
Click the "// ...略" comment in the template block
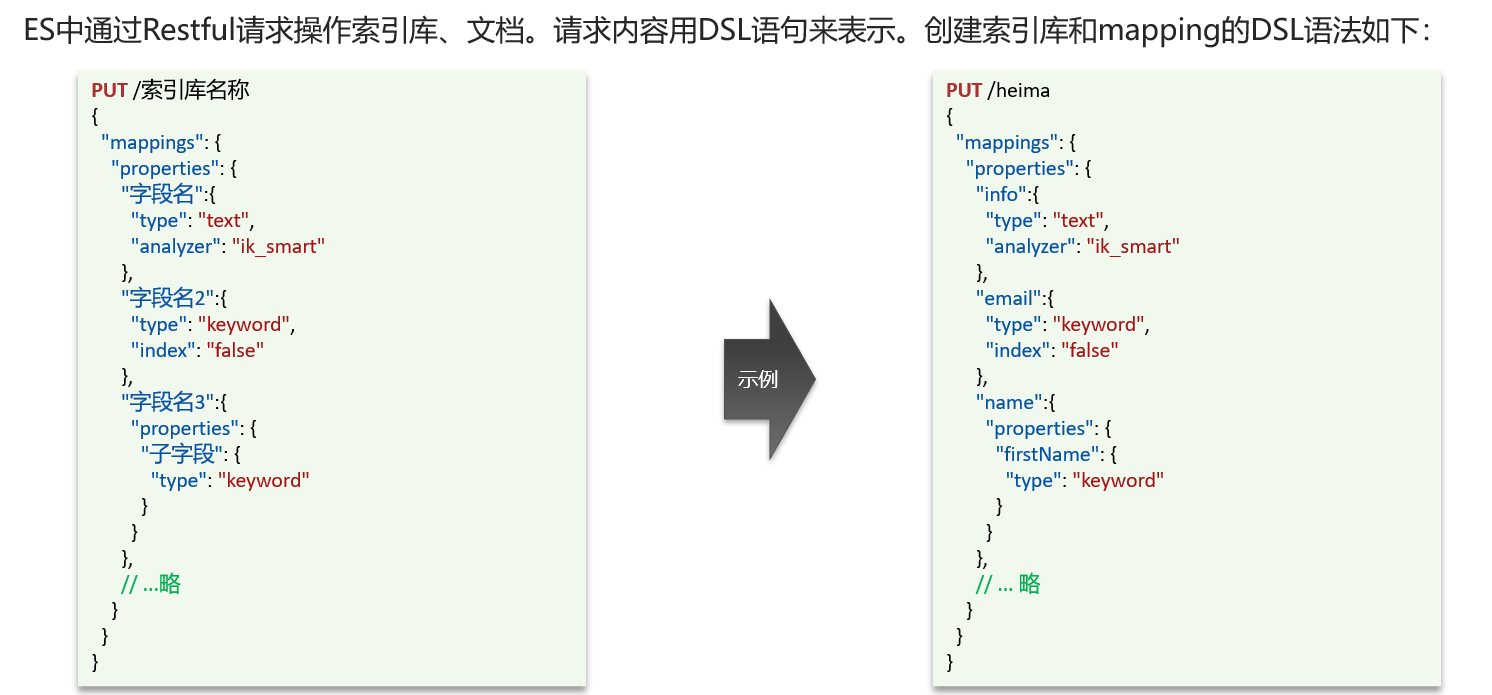[x=151, y=584]
